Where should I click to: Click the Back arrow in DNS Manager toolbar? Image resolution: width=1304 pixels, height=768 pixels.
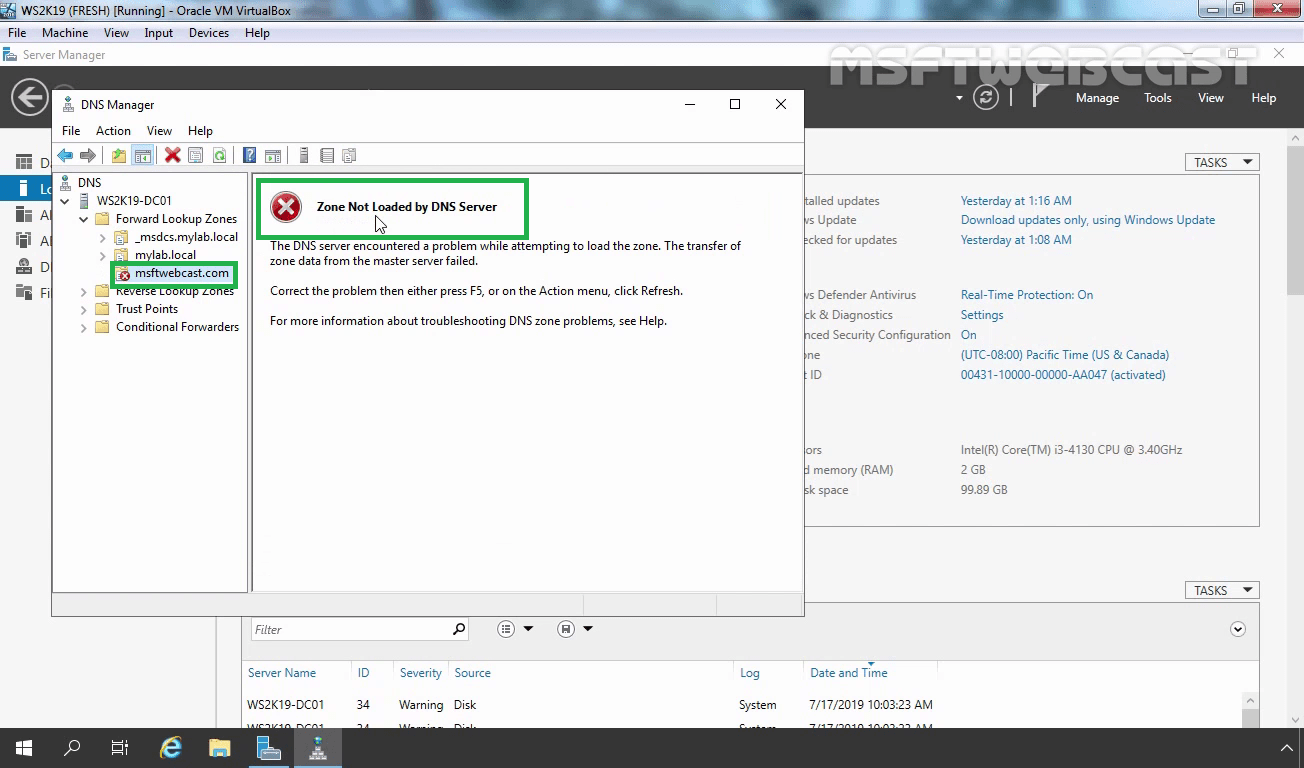point(65,155)
